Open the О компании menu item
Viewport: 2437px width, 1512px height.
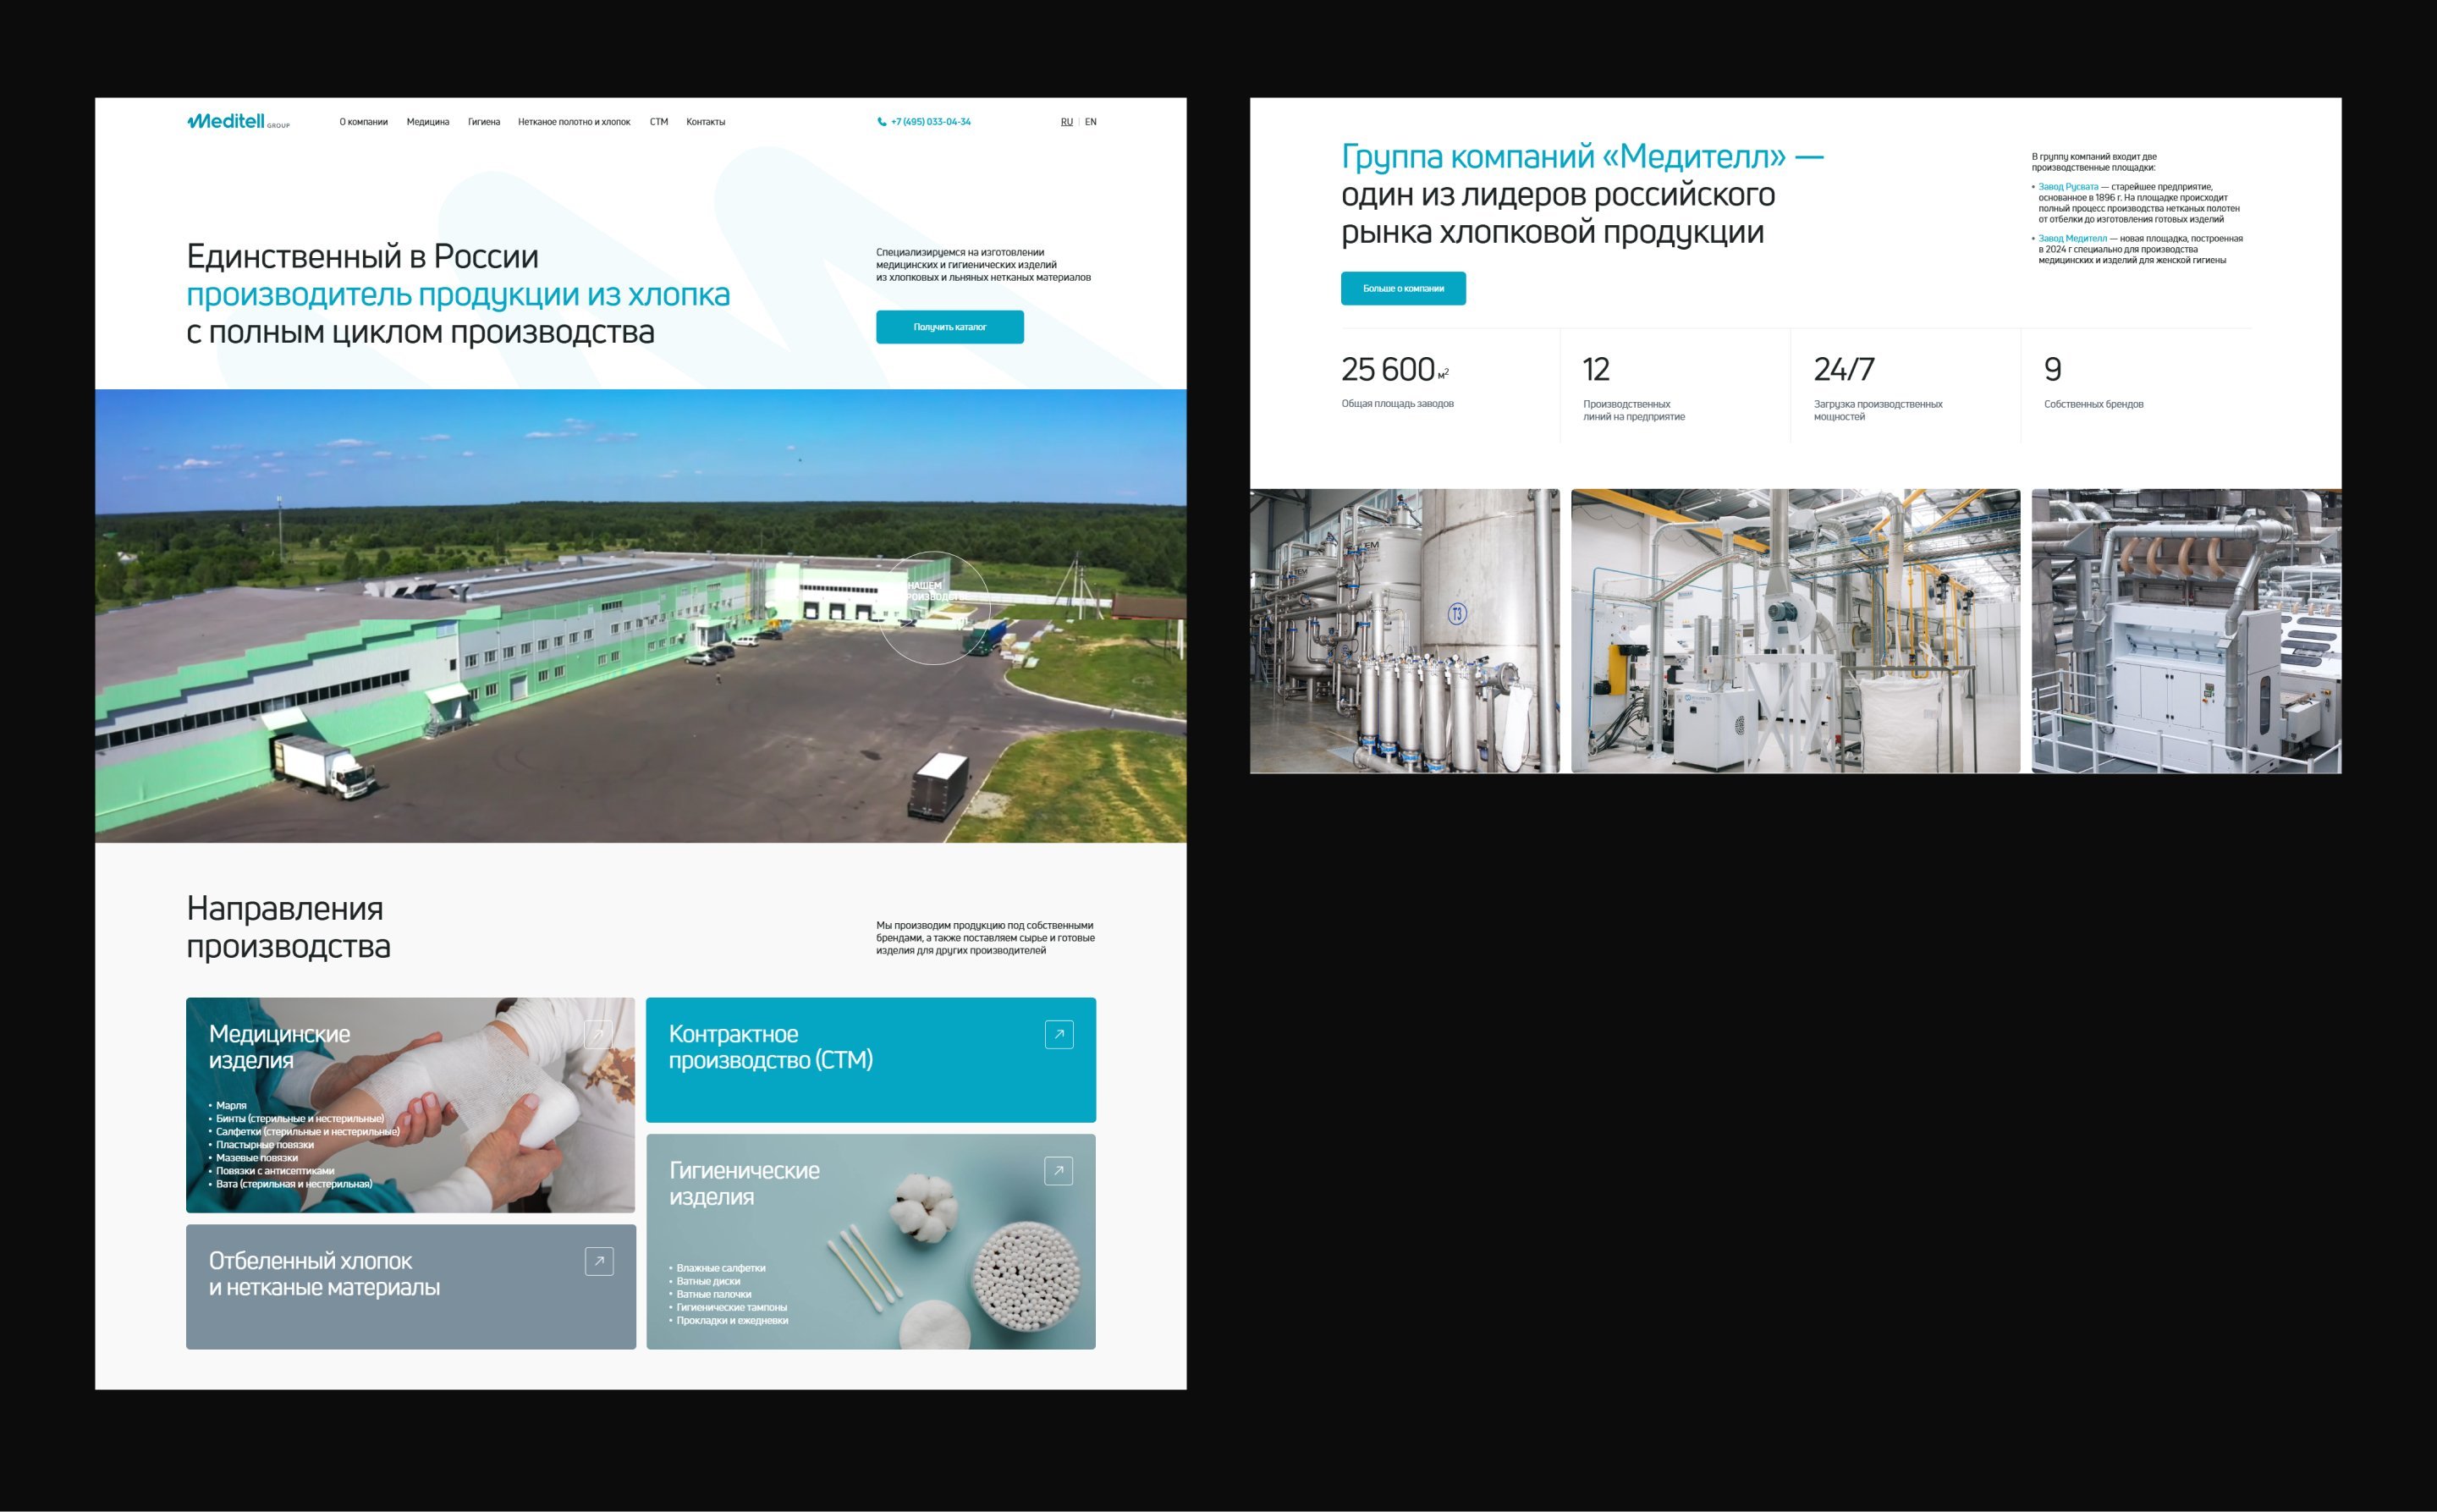click(363, 122)
